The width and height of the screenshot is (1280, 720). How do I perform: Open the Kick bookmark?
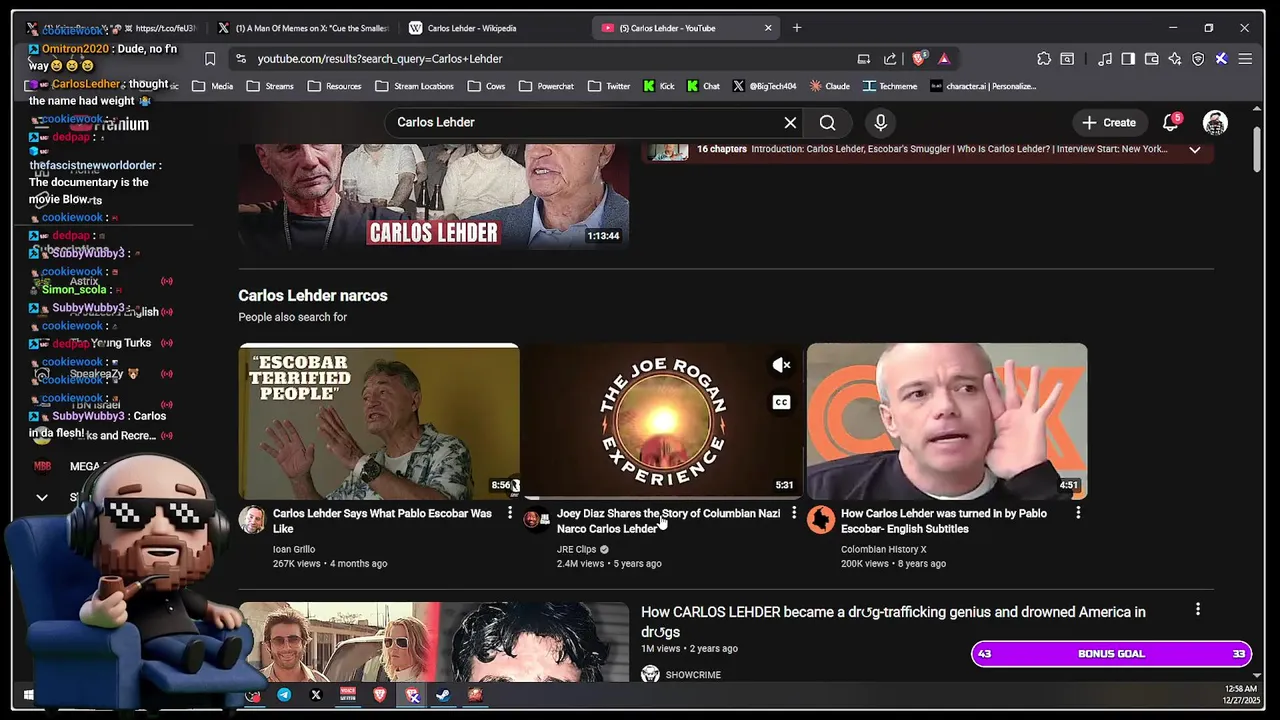pos(658,86)
